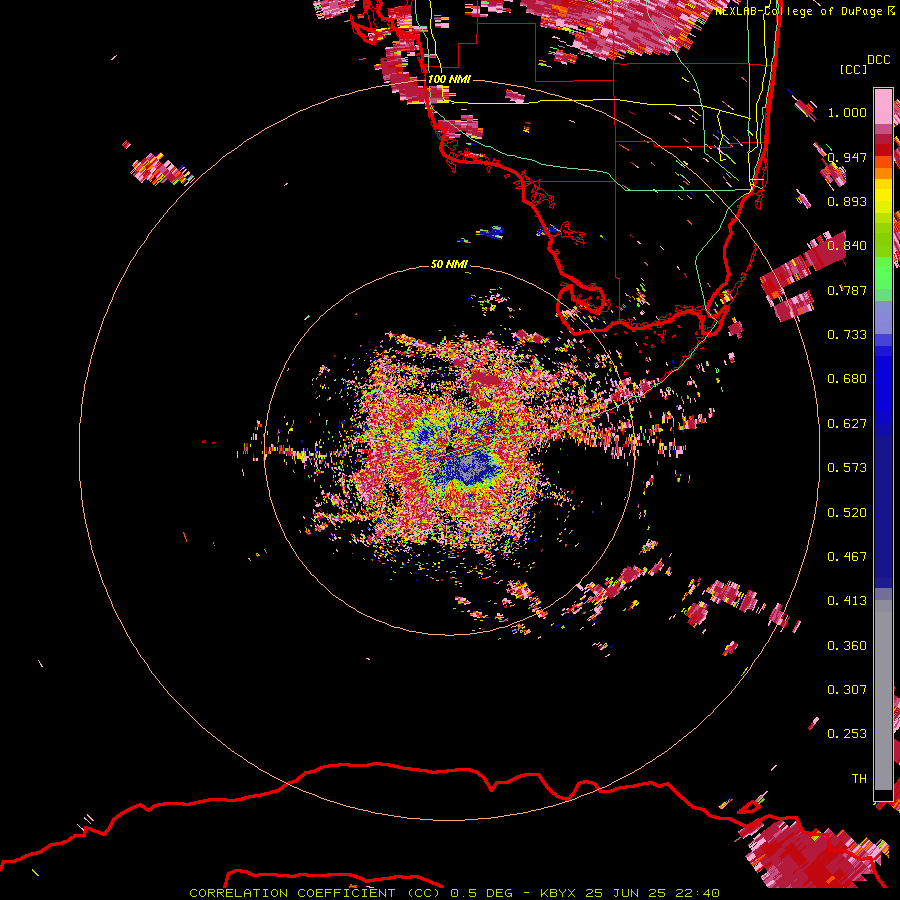
Task: Select the 0.947 color scale label
Action: [847, 157]
